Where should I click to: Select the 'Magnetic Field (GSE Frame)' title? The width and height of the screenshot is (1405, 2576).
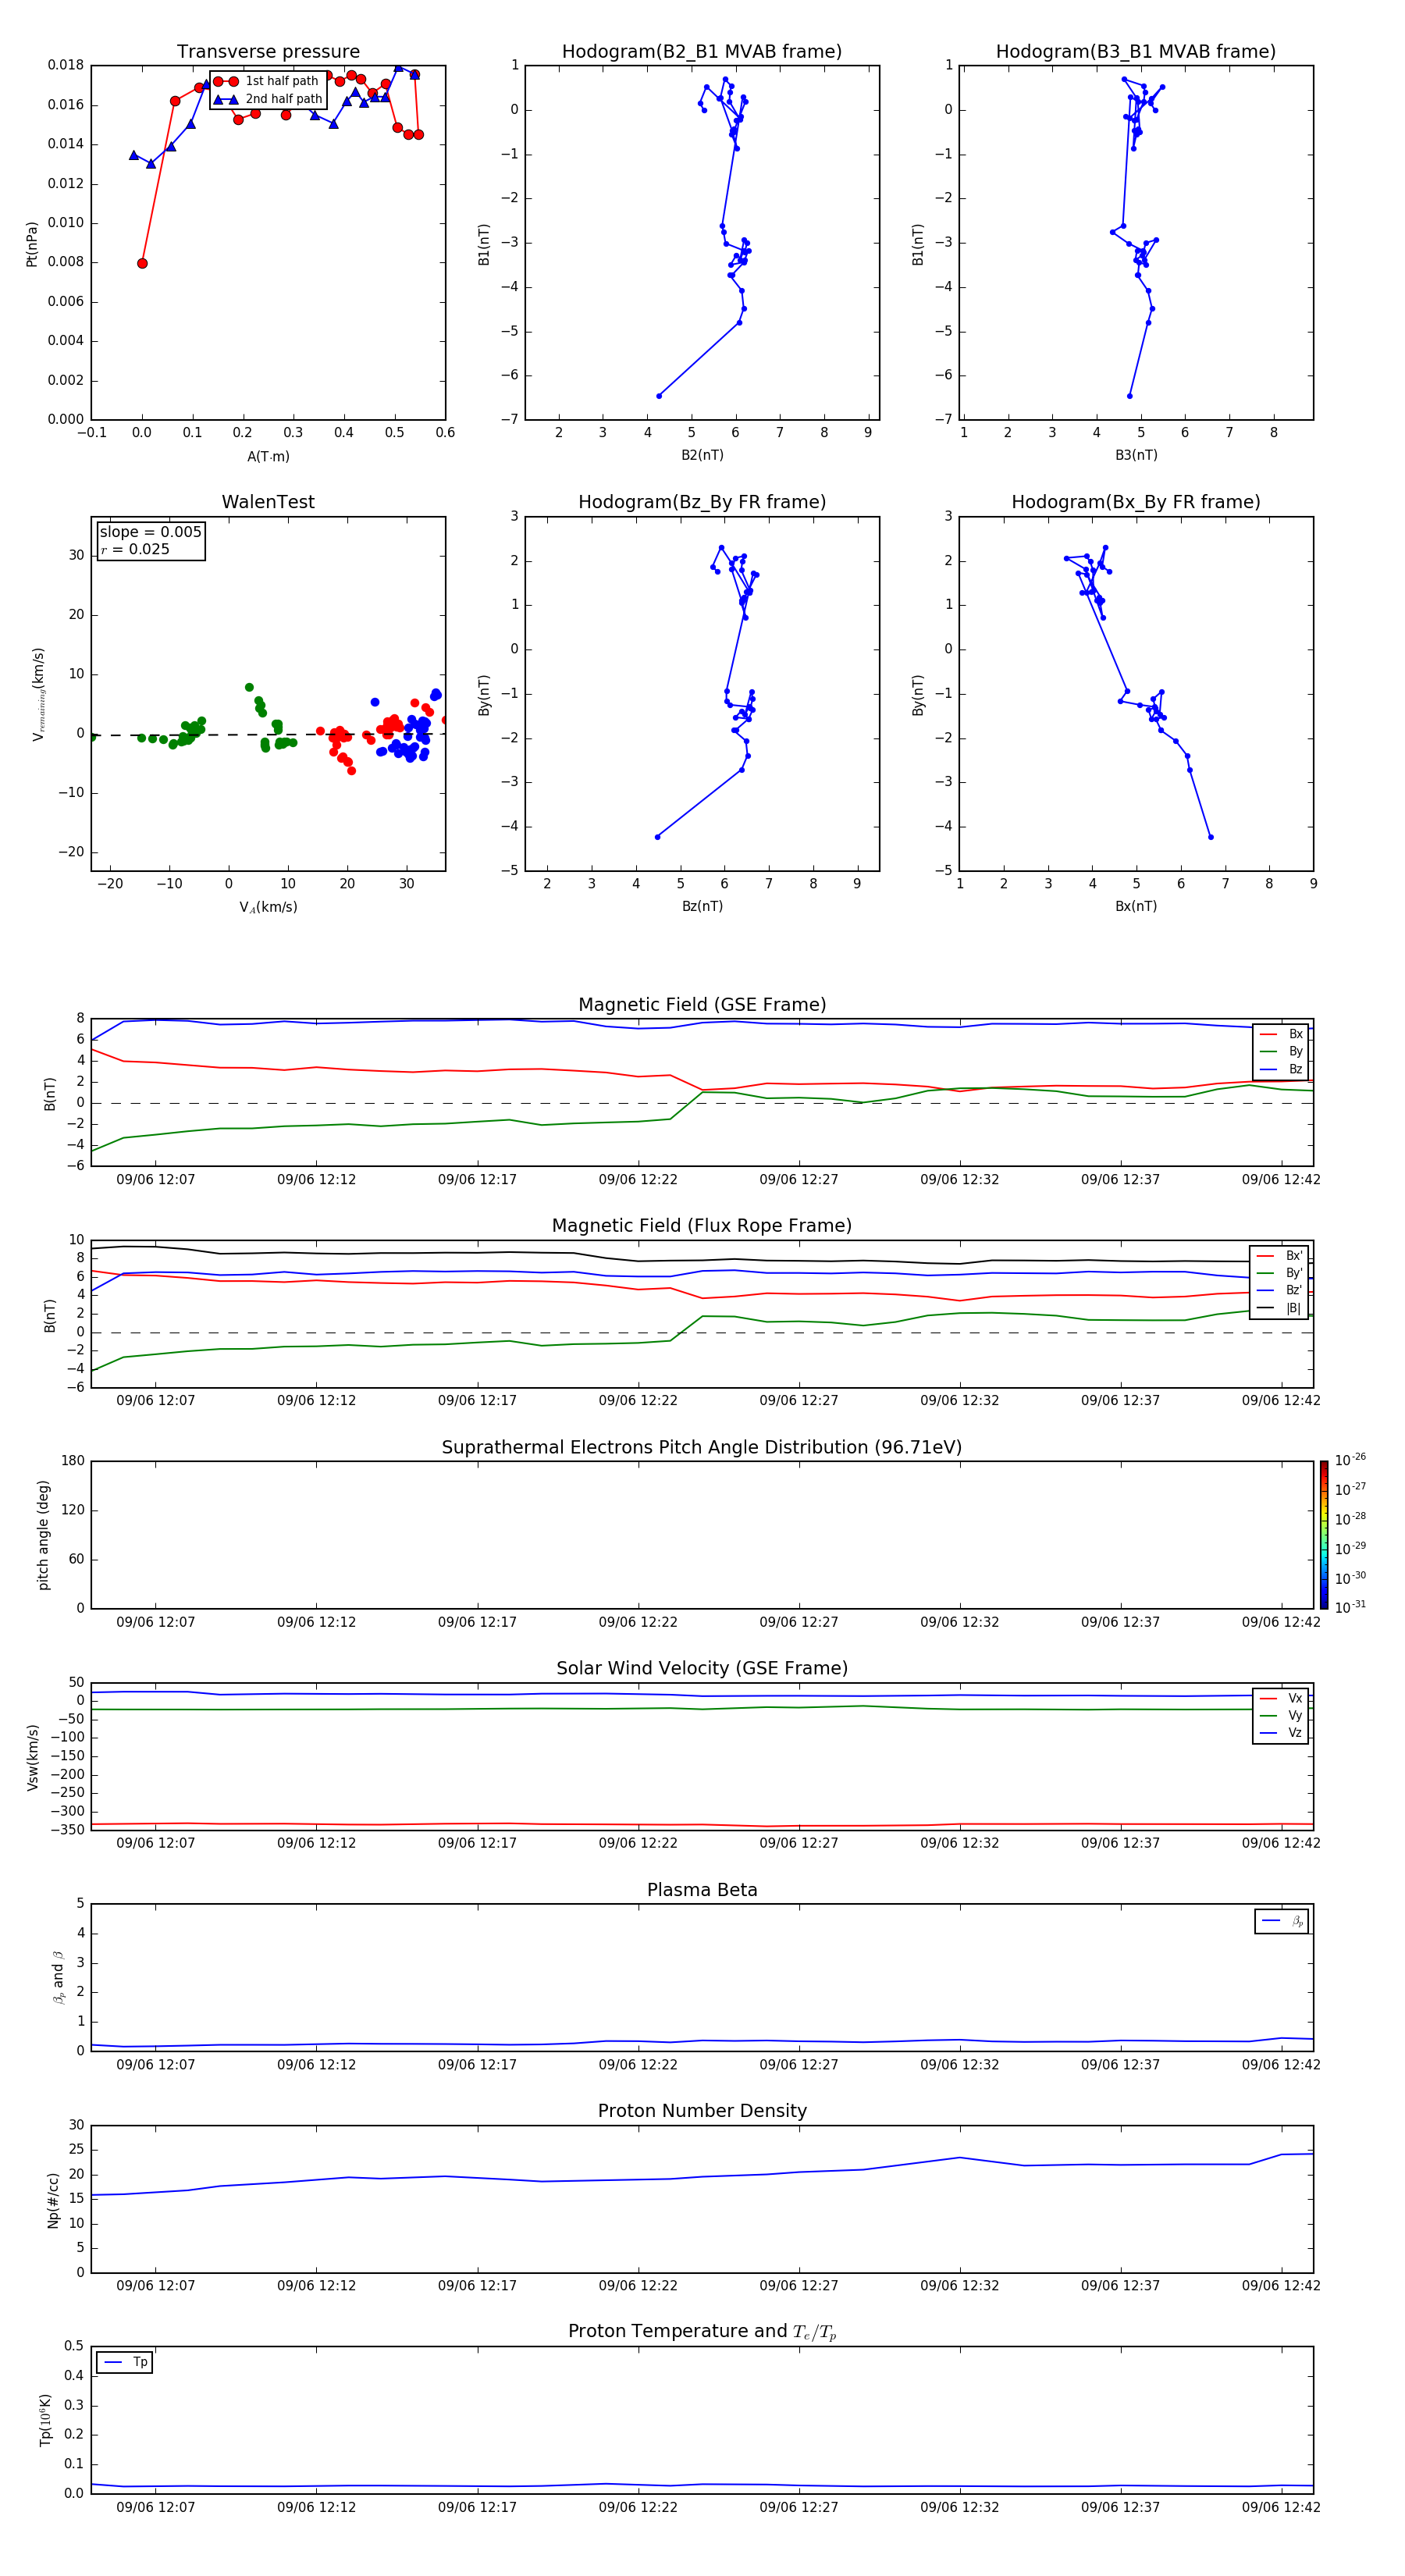(x=702, y=1005)
